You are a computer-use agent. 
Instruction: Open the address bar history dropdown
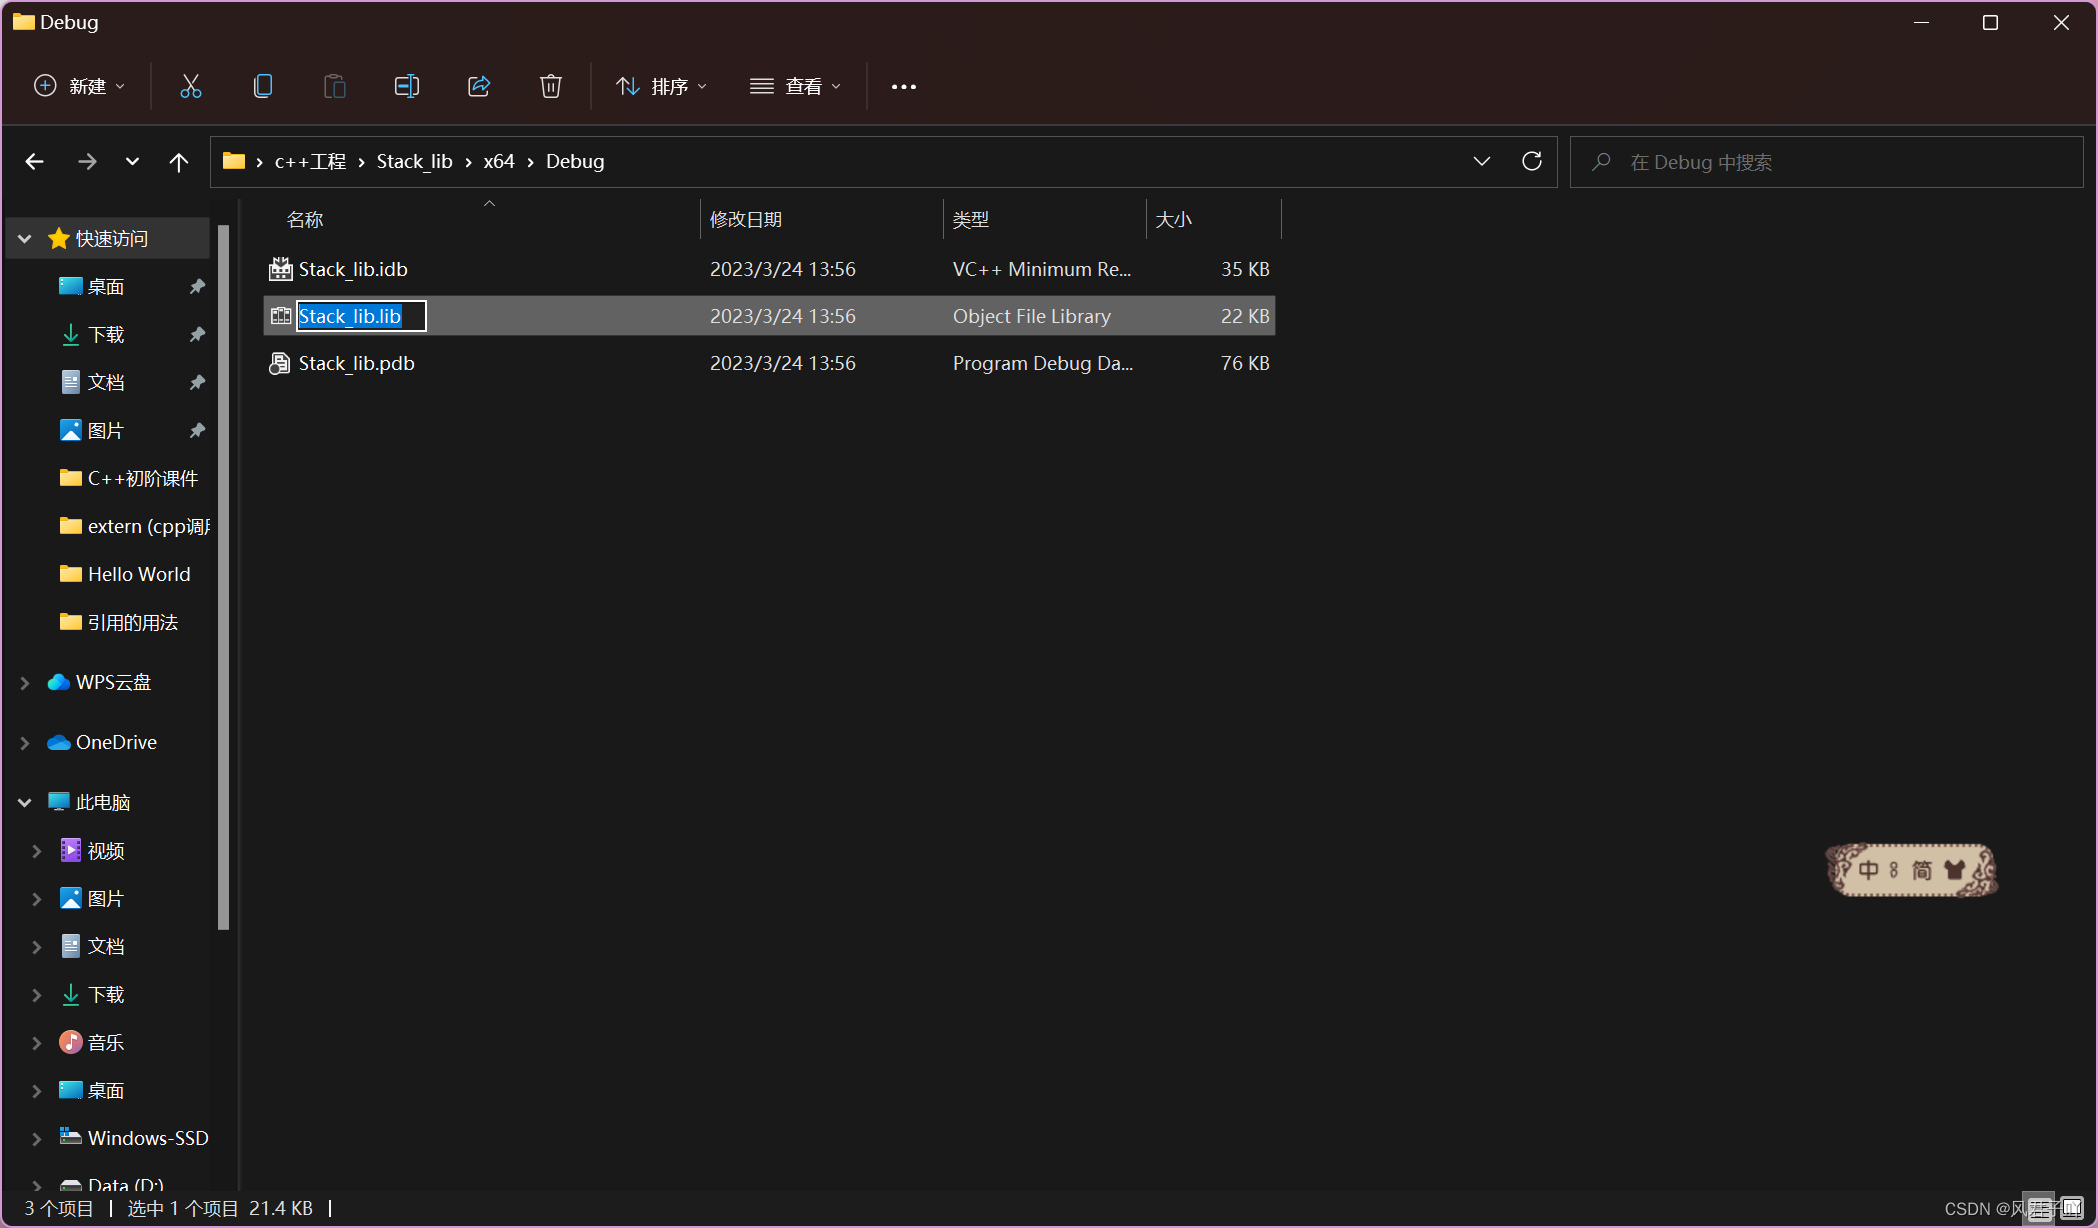click(x=1481, y=161)
